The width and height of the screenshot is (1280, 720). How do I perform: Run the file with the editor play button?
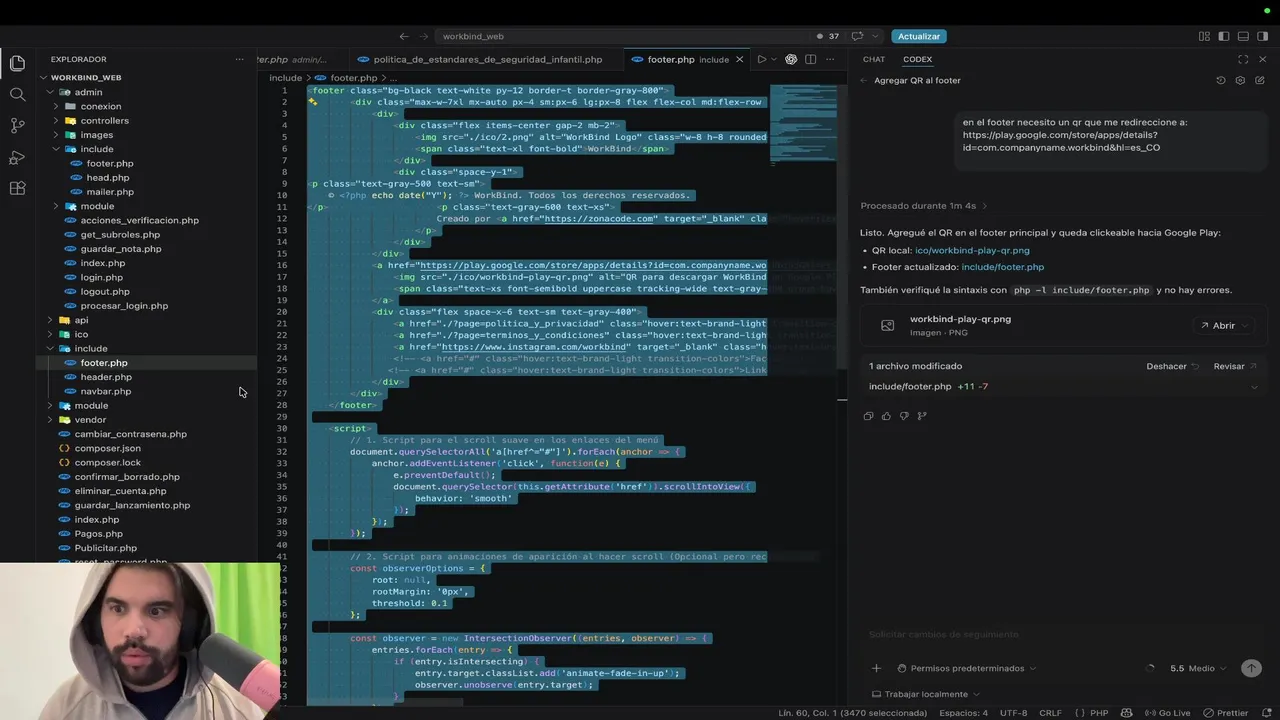(x=761, y=59)
